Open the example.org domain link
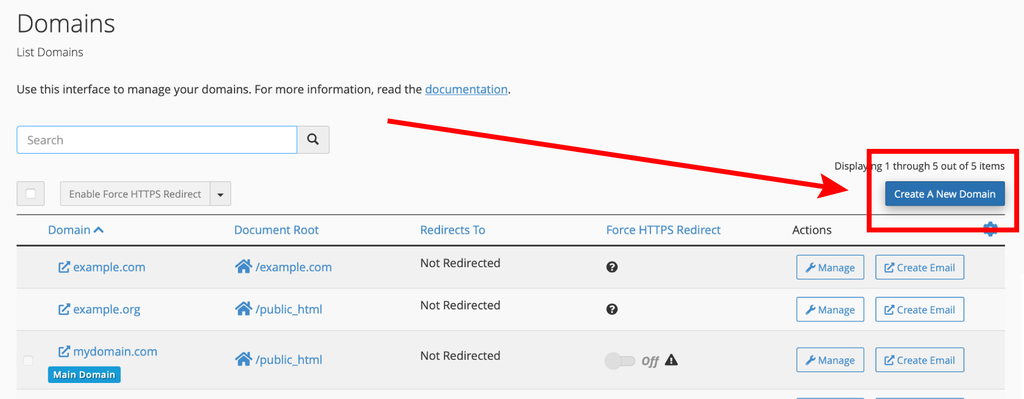Viewport: 1024px width, 399px height. 106,309
